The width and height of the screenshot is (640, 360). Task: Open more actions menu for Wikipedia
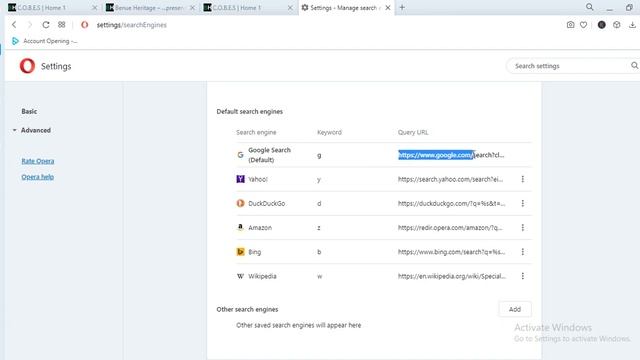[522, 276]
